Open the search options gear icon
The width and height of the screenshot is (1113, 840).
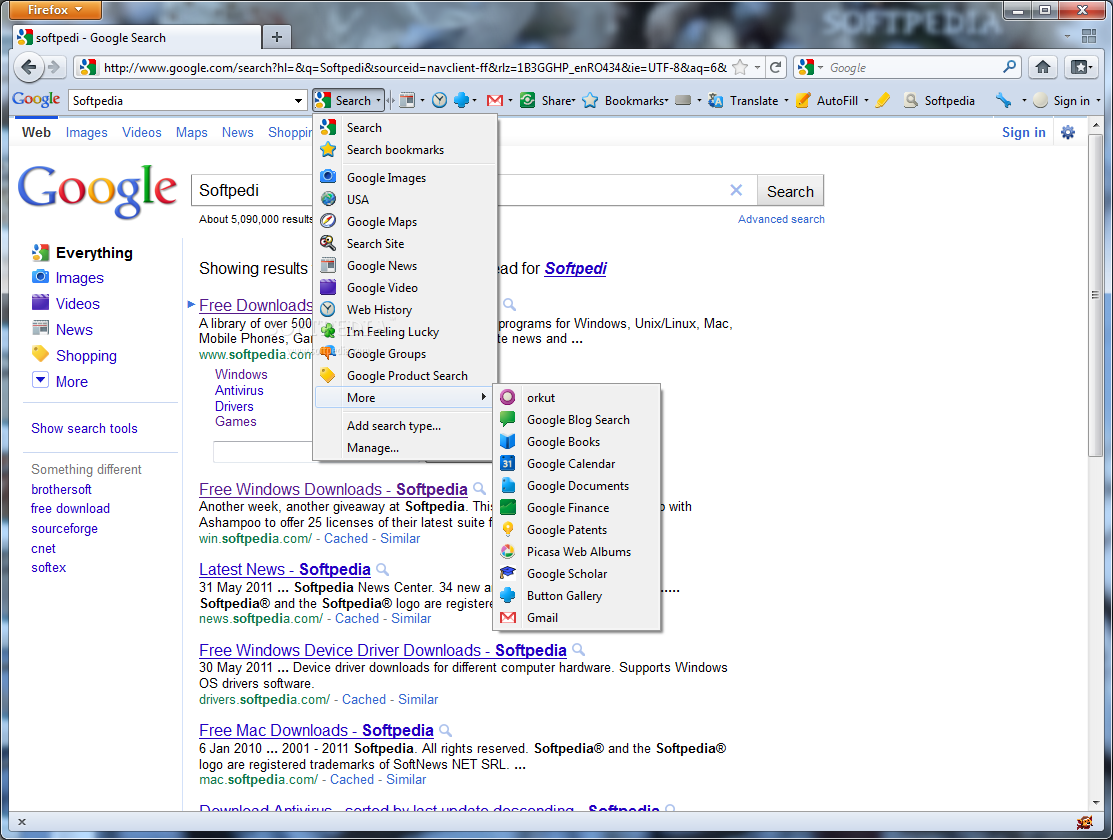point(1068,132)
